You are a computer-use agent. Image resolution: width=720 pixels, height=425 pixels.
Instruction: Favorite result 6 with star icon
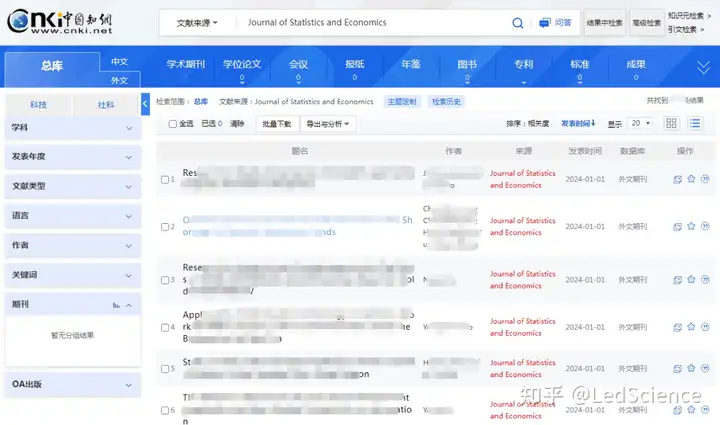coord(691,410)
